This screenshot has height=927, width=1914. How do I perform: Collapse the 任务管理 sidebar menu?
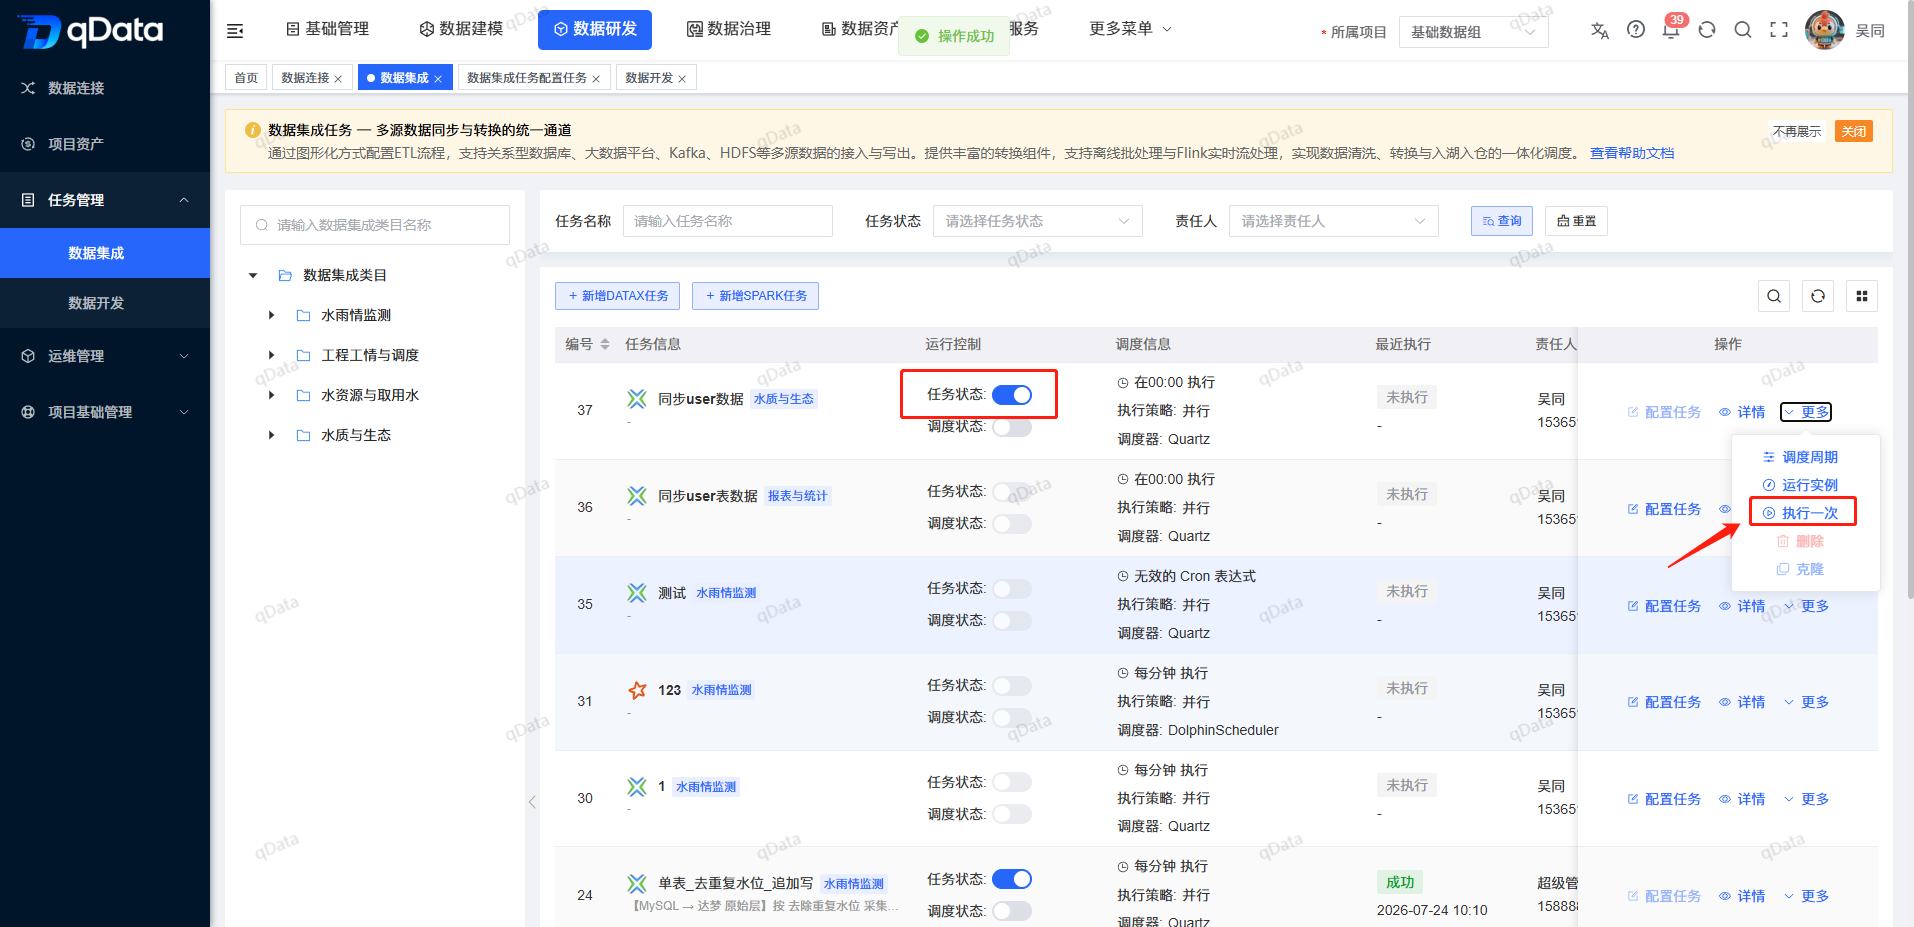click(x=105, y=200)
